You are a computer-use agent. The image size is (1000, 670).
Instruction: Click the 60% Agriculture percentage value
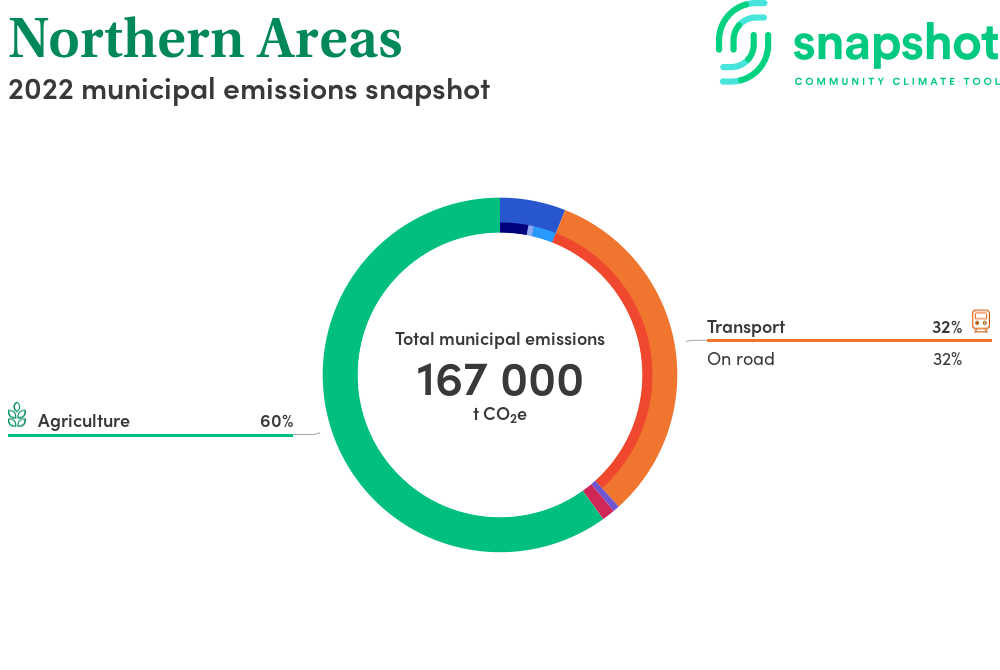click(x=276, y=421)
